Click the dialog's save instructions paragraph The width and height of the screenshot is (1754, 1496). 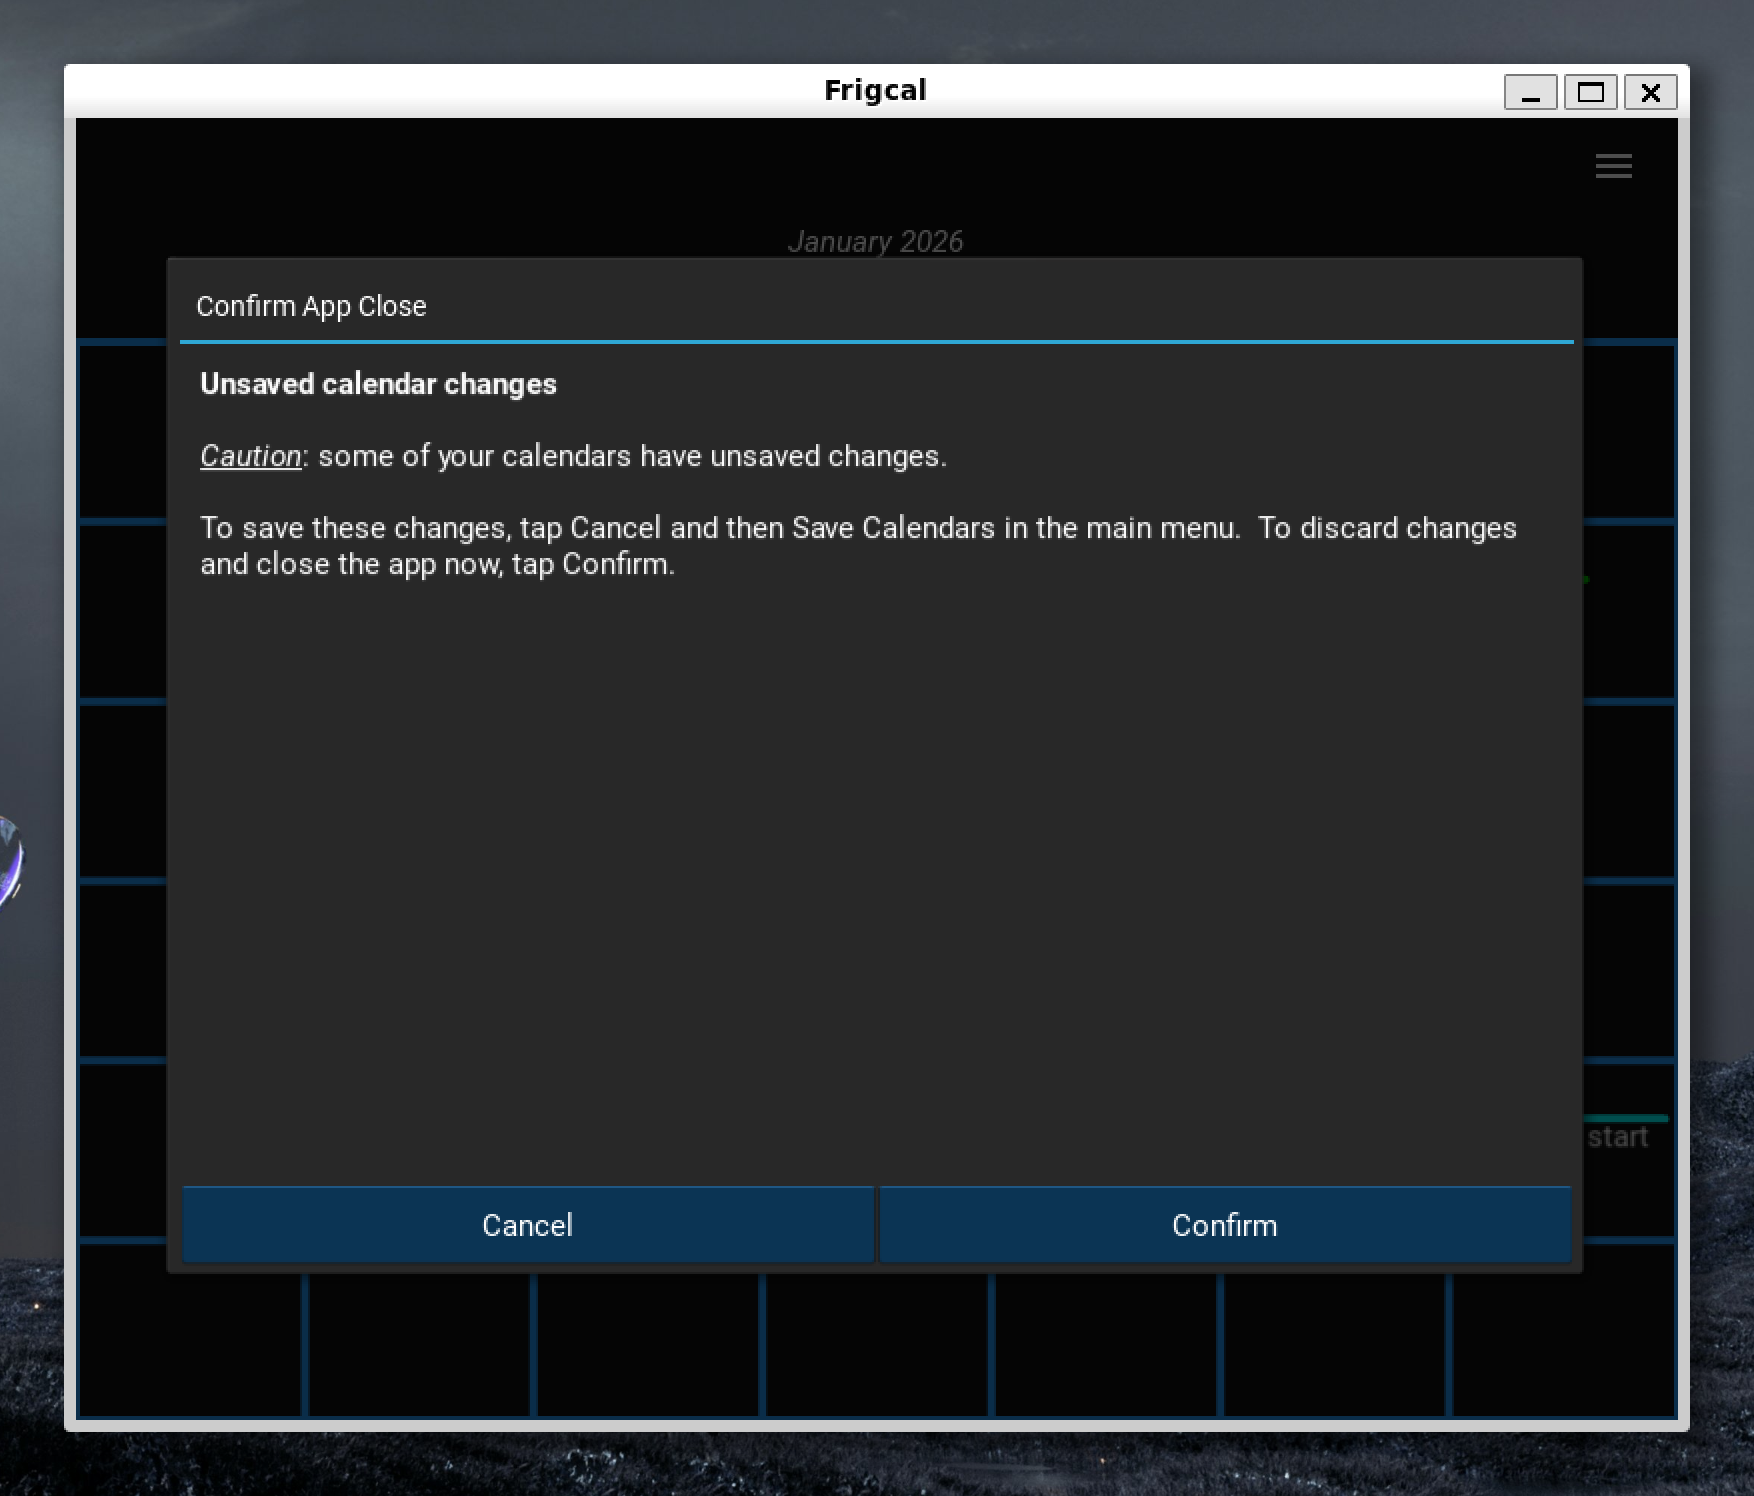(858, 546)
